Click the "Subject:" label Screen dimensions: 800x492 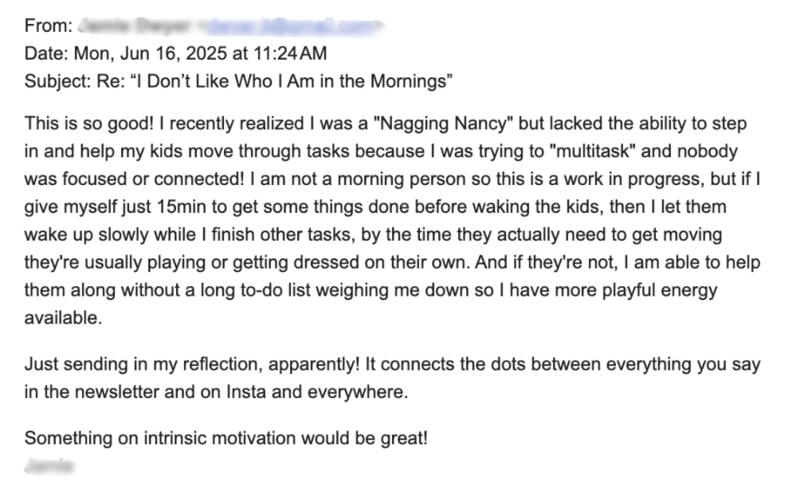coord(58,82)
